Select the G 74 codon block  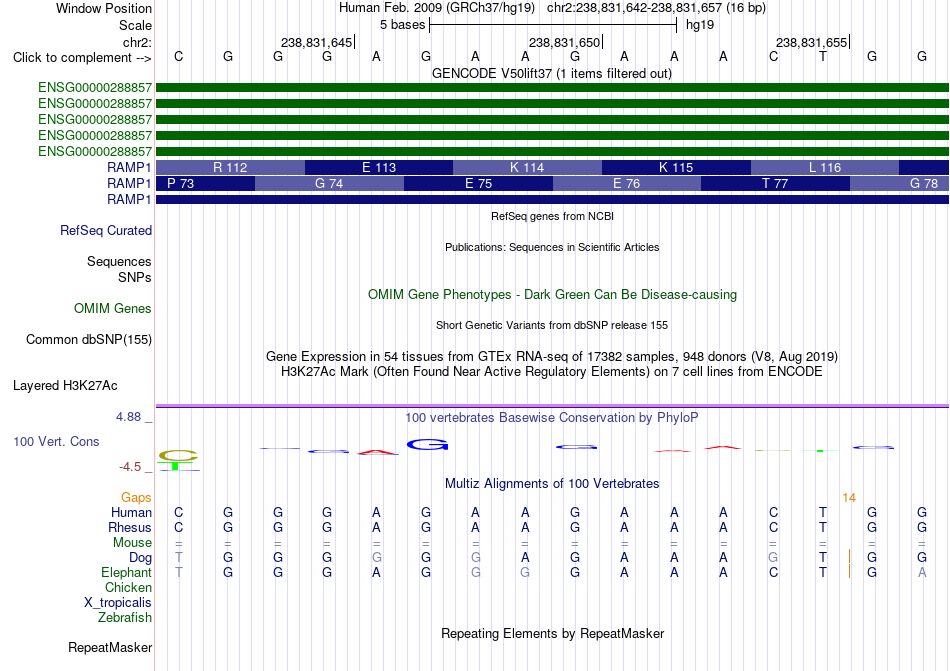pos(329,183)
